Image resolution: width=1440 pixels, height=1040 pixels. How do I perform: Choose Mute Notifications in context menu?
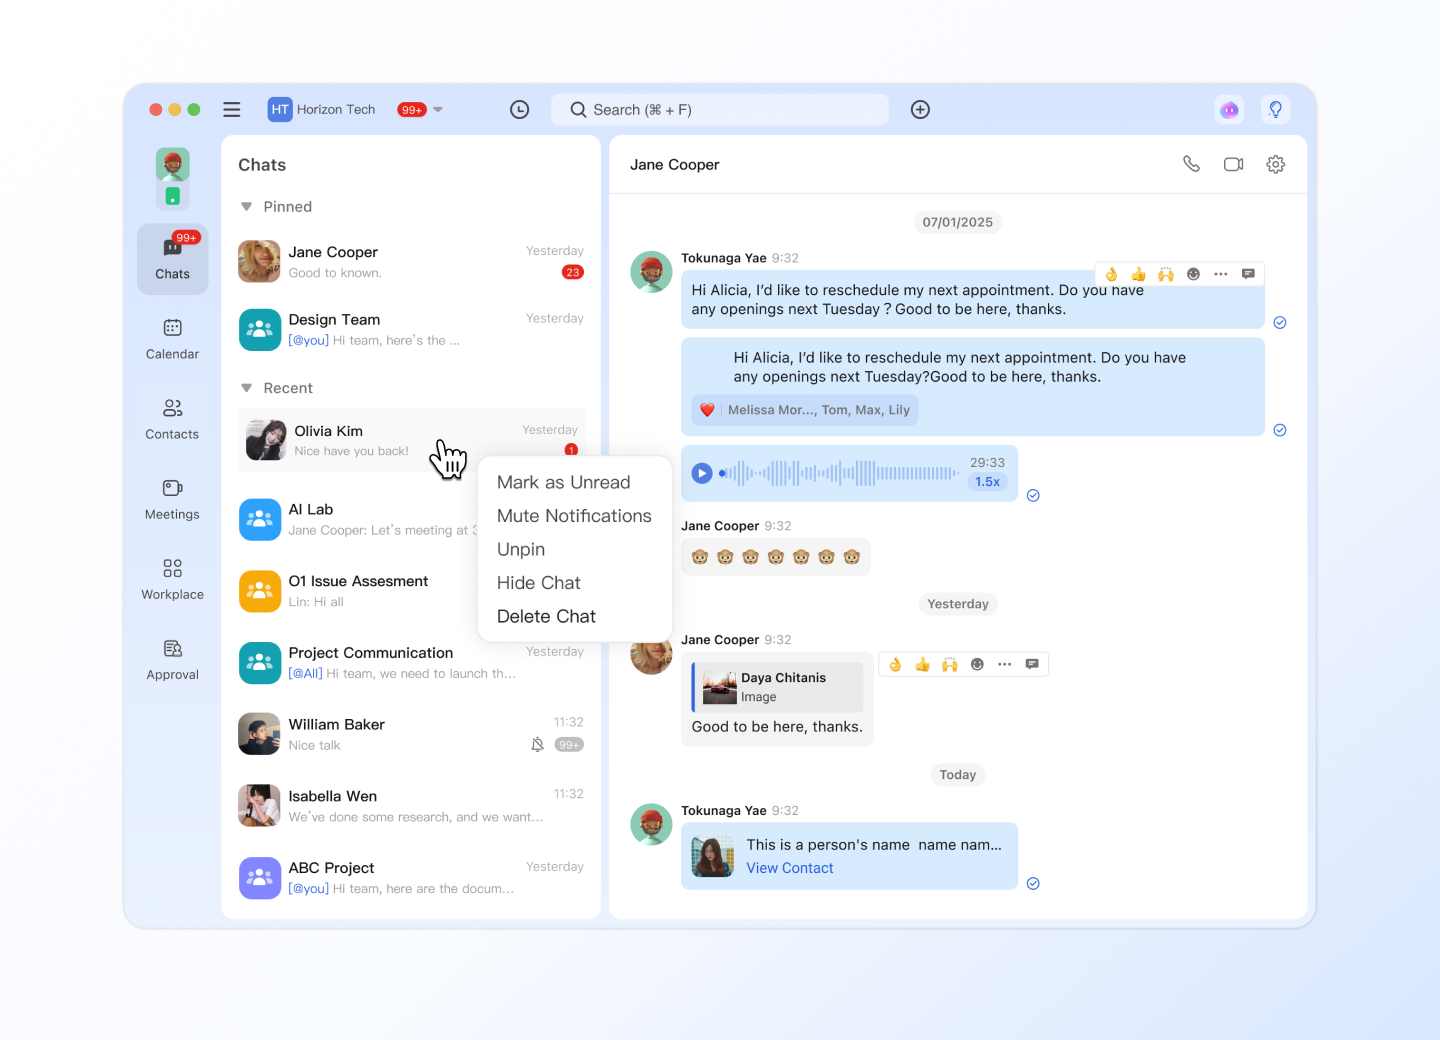click(x=574, y=516)
